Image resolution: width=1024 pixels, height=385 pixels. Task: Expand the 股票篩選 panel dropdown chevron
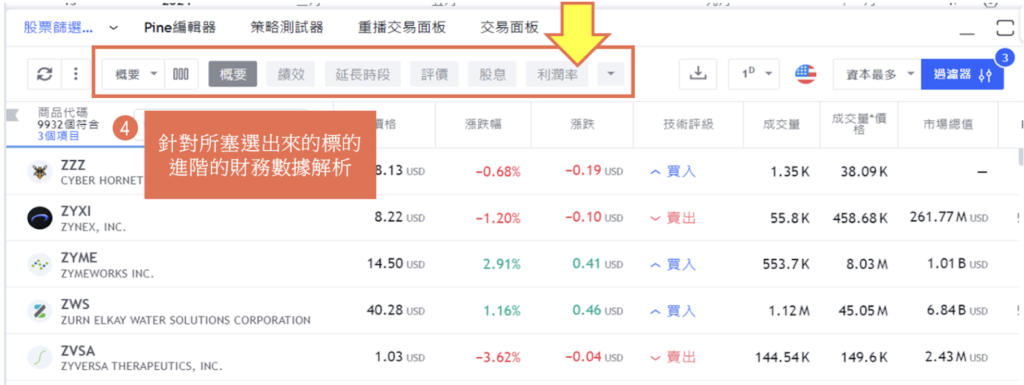pos(113,27)
